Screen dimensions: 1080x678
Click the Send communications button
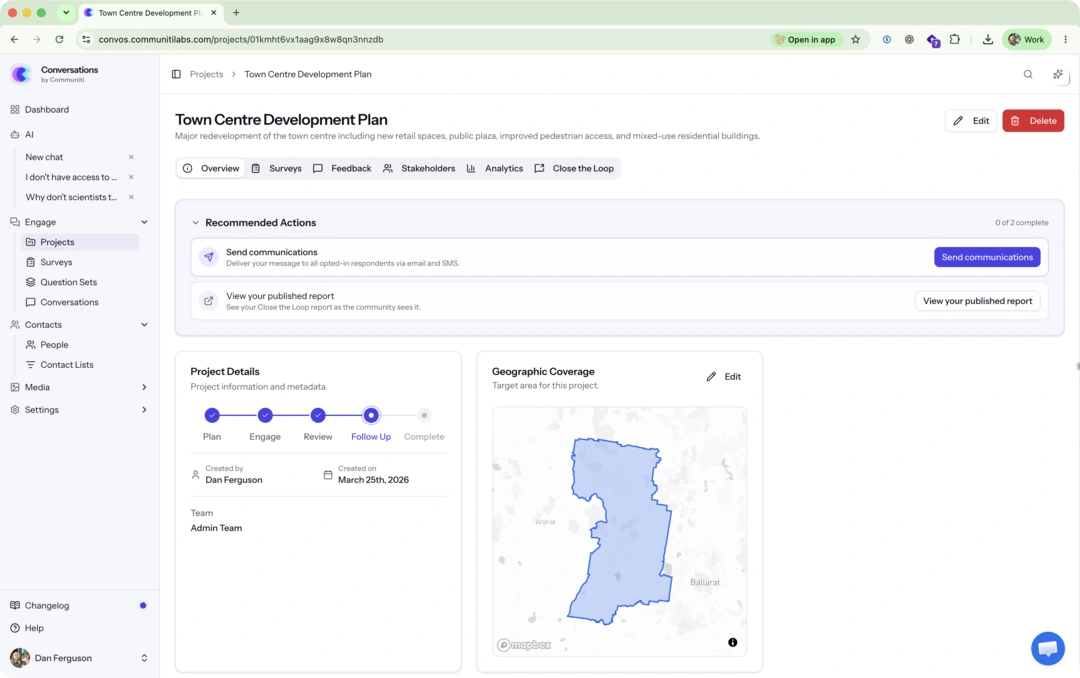coord(987,257)
